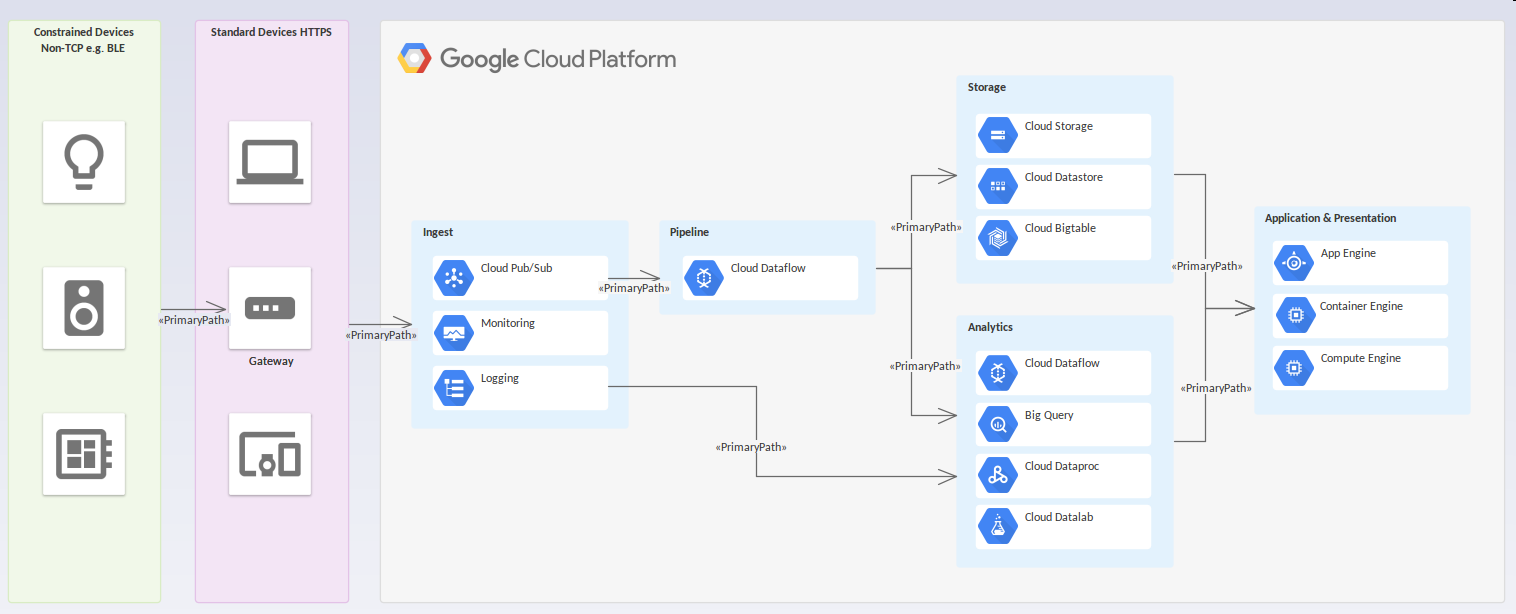Select the Big Query icon
The width and height of the screenshot is (1516, 614).
[x=998, y=424]
